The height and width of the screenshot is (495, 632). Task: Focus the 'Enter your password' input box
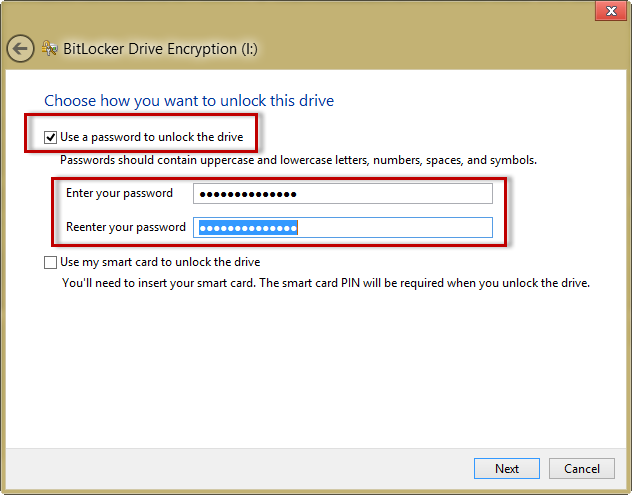point(342,194)
